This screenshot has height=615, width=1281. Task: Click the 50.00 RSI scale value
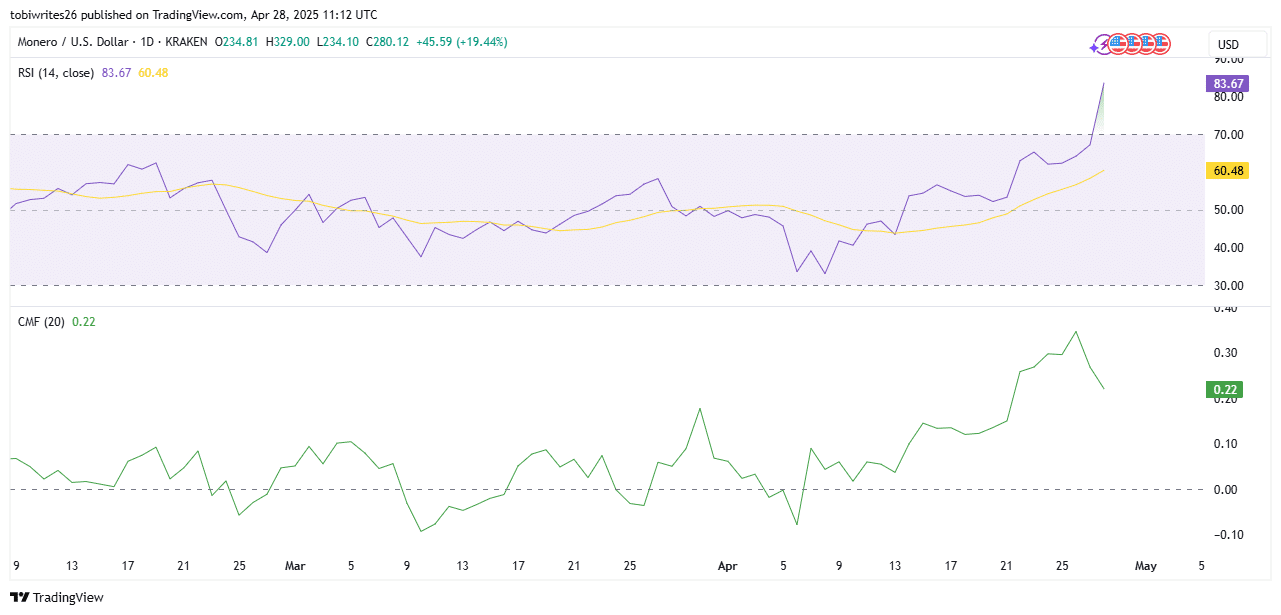pyautogui.click(x=1227, y=210)
